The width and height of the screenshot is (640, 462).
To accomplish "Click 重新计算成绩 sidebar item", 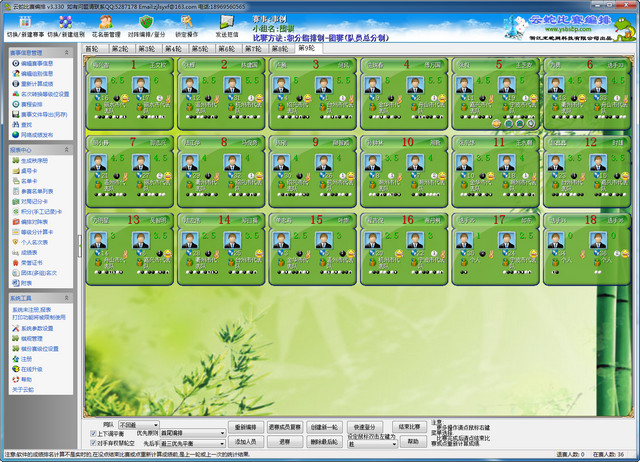I will point(33,84).
